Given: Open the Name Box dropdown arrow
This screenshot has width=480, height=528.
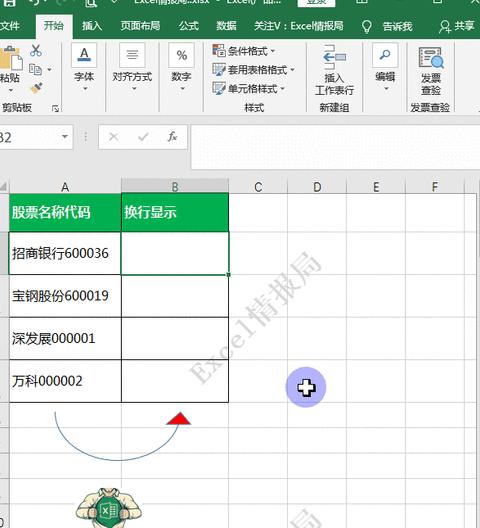Looking at the screenshot, I should coord(65,137).
